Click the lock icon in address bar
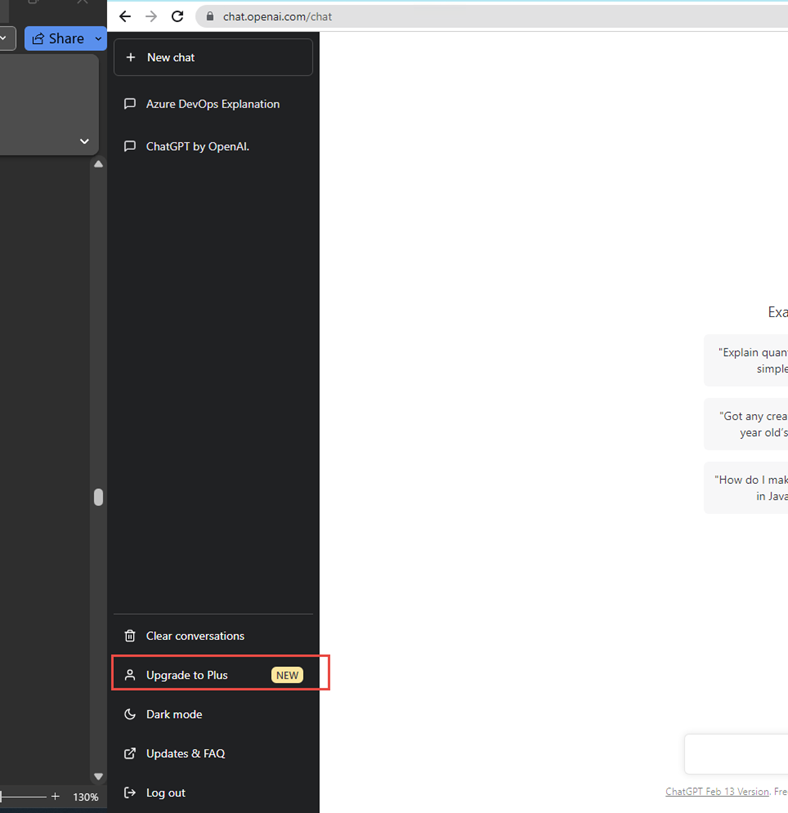Screen dimensions: 788x813 [209, 17]
